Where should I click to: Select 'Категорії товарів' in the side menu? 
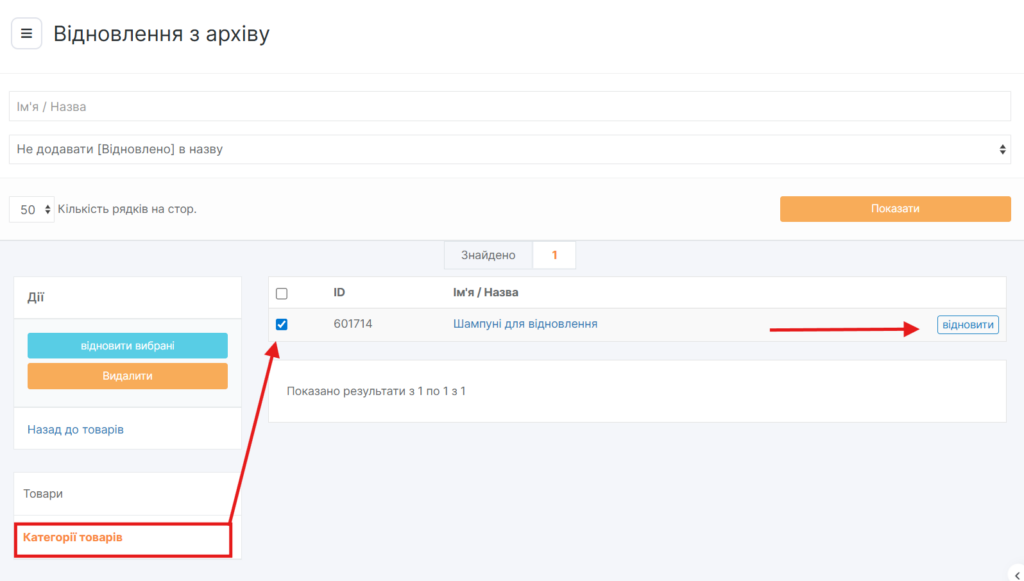coord(73,538)
